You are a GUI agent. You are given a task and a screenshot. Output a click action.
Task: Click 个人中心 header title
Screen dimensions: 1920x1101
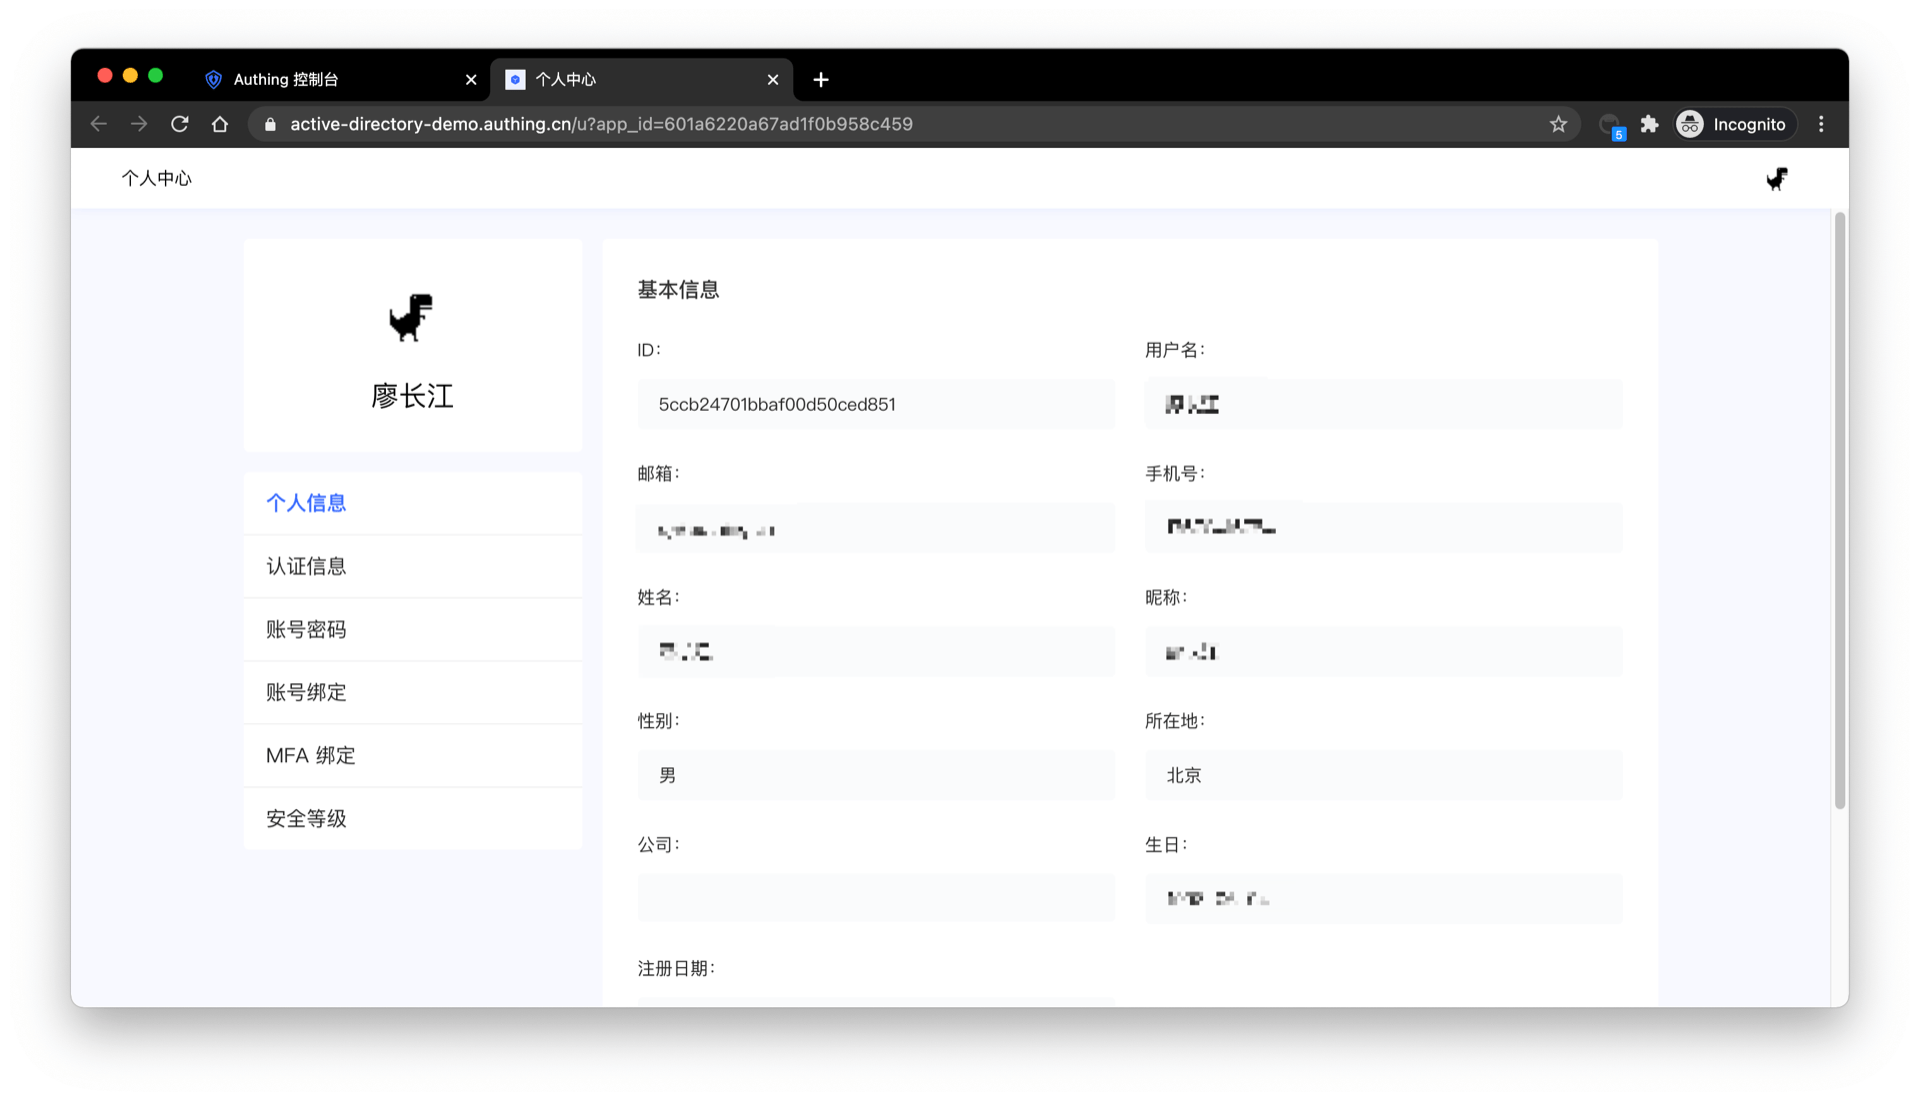(x=156, y=178)
